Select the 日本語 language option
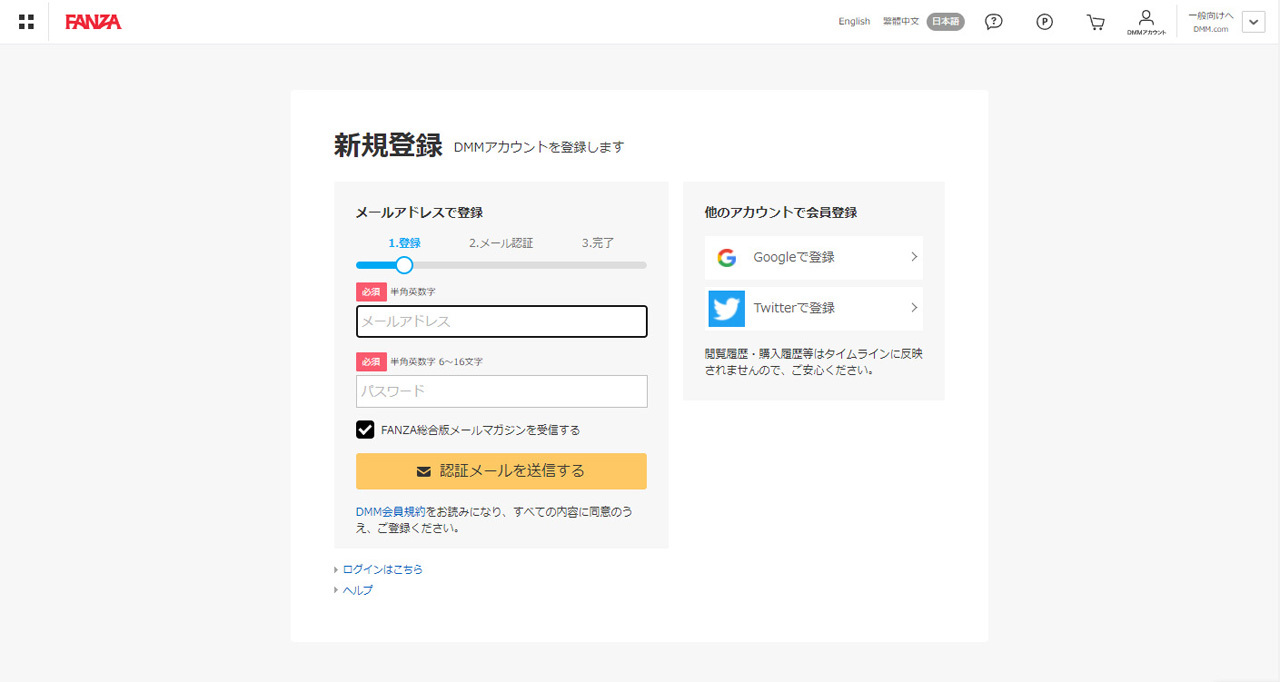 945,22
